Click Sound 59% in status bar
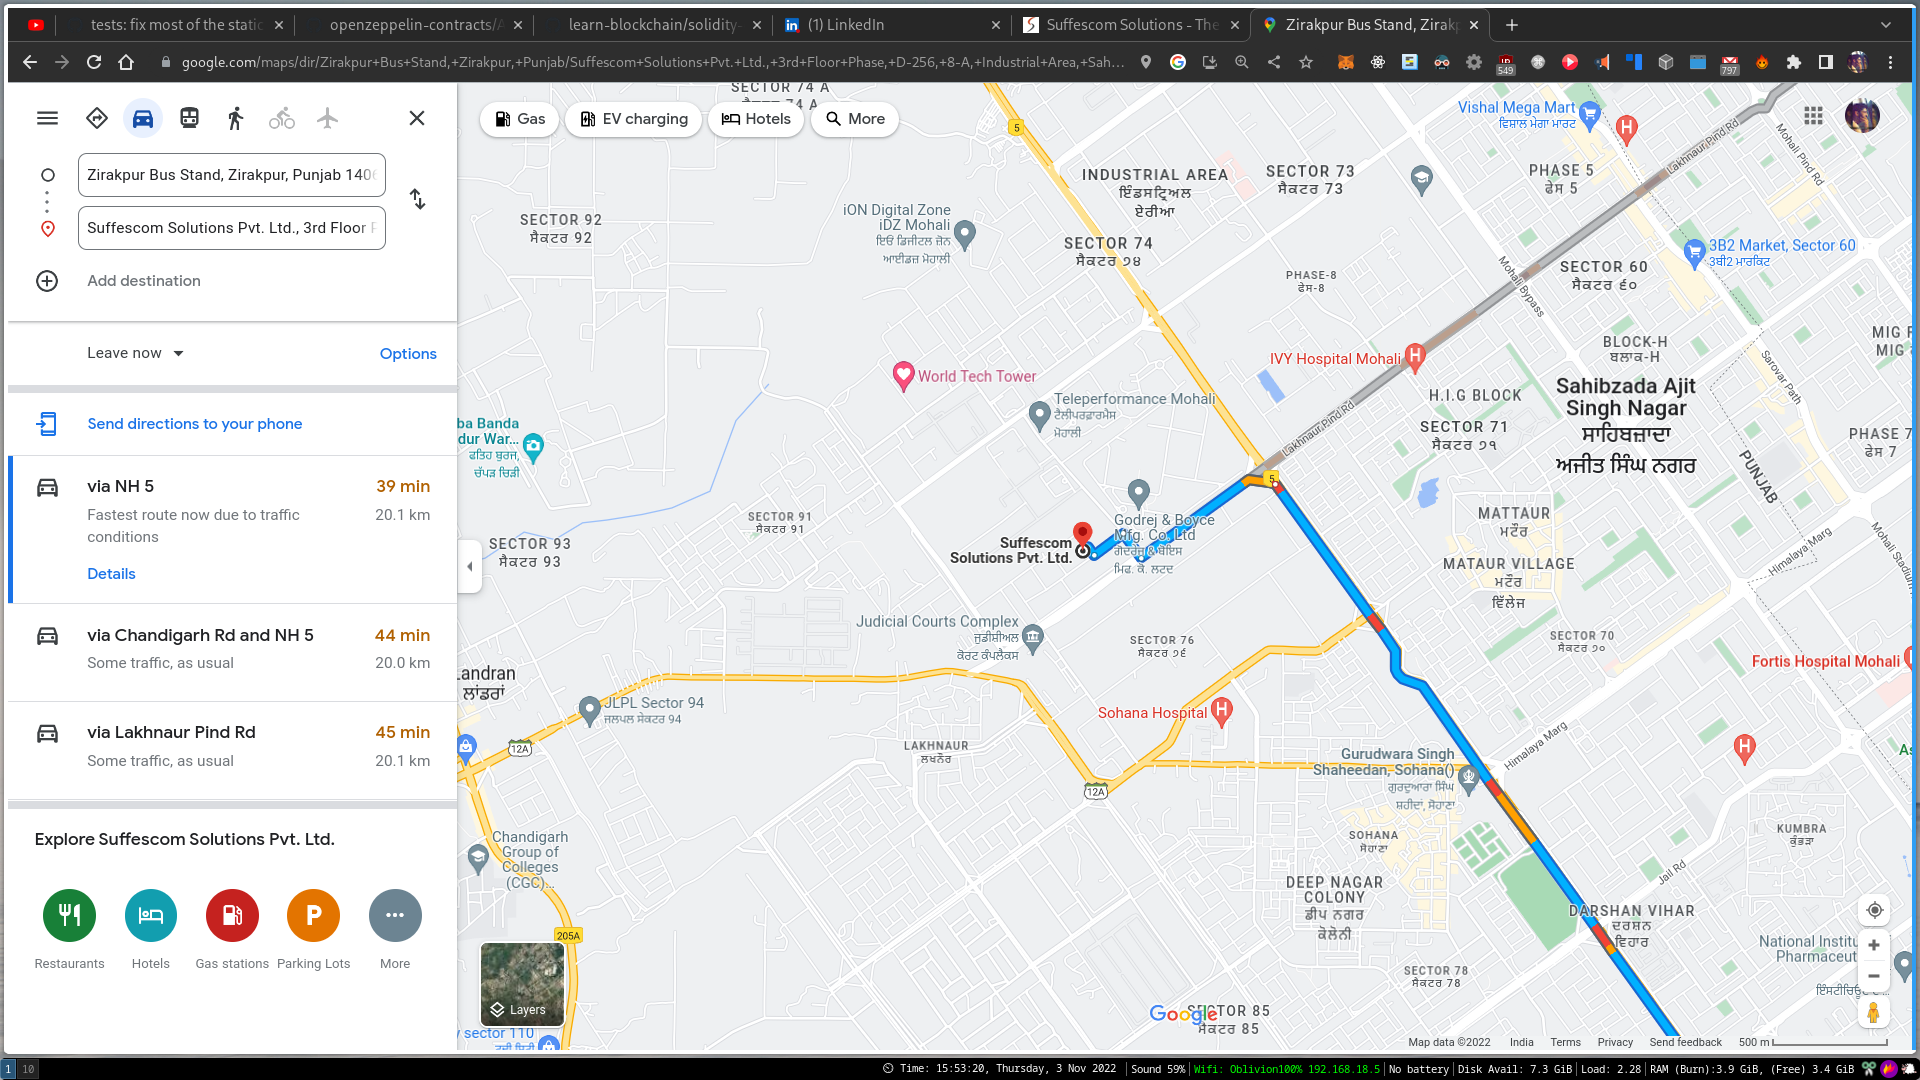This screenshot has height=1080, width=1920. pos(1157,1069)
